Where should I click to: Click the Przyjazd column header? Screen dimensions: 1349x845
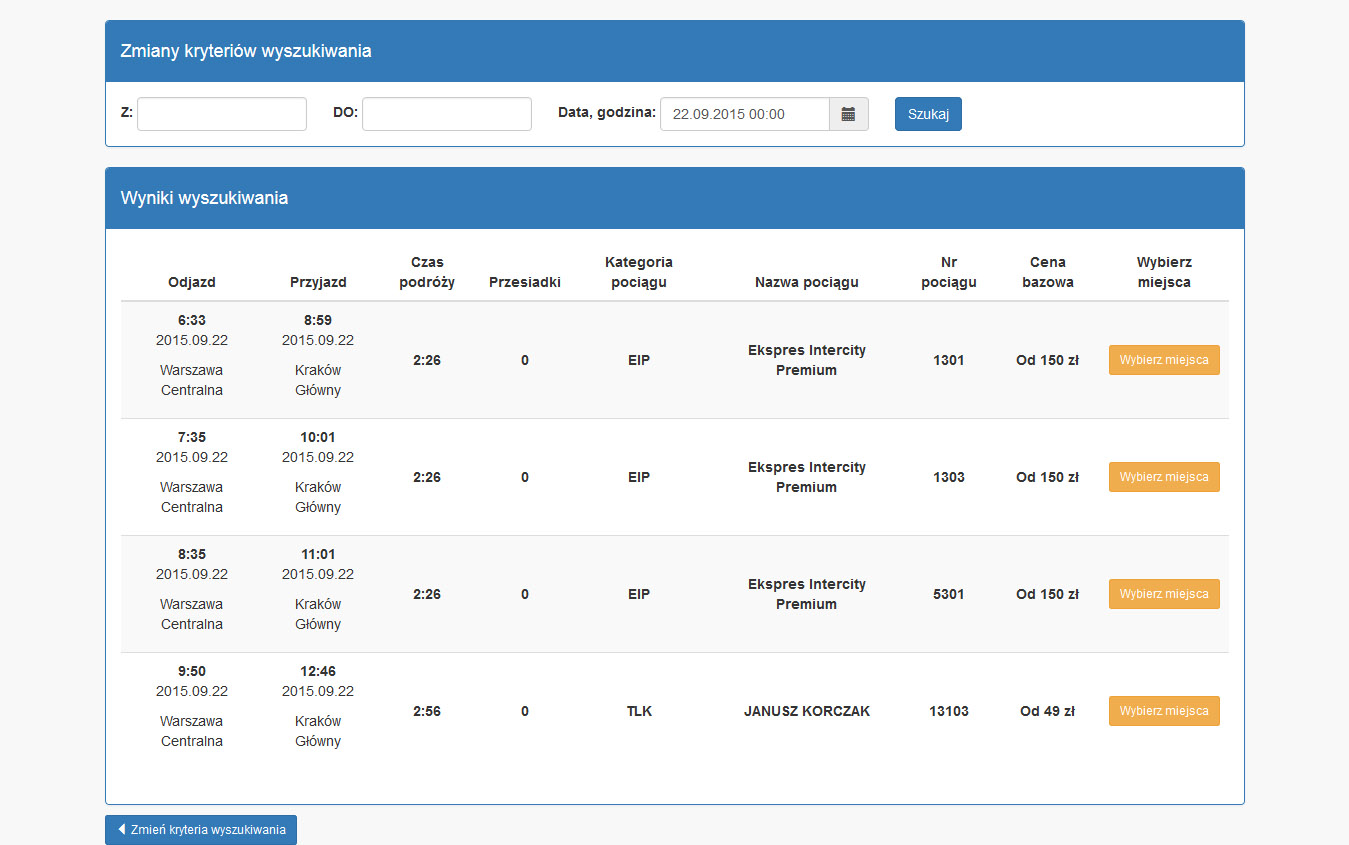[x=318, y=282]
